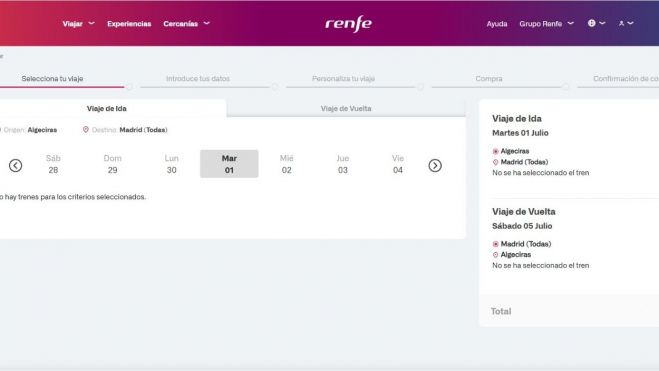659x371 pixels.
Task: Expand the Grupo Renfe dropdown
Action: (546, 24)
